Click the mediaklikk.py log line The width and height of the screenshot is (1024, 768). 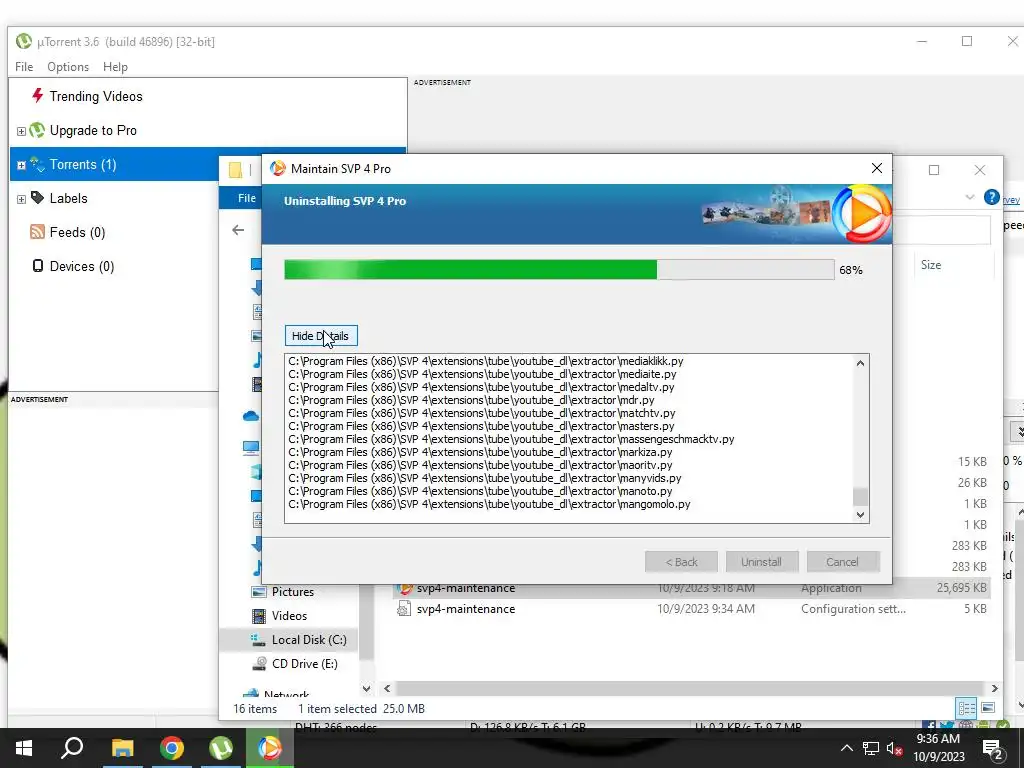click(x=485, y=360)
